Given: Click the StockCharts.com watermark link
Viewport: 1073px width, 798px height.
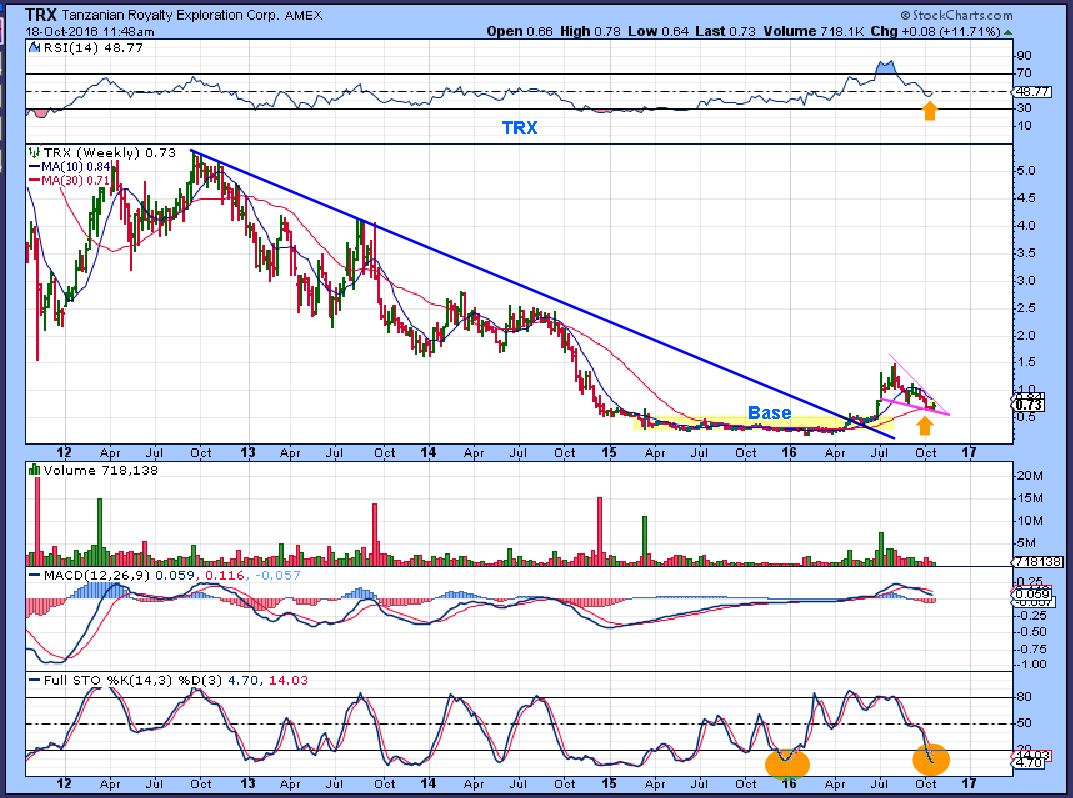Looking at the screenshot, I should pos(956,15).
